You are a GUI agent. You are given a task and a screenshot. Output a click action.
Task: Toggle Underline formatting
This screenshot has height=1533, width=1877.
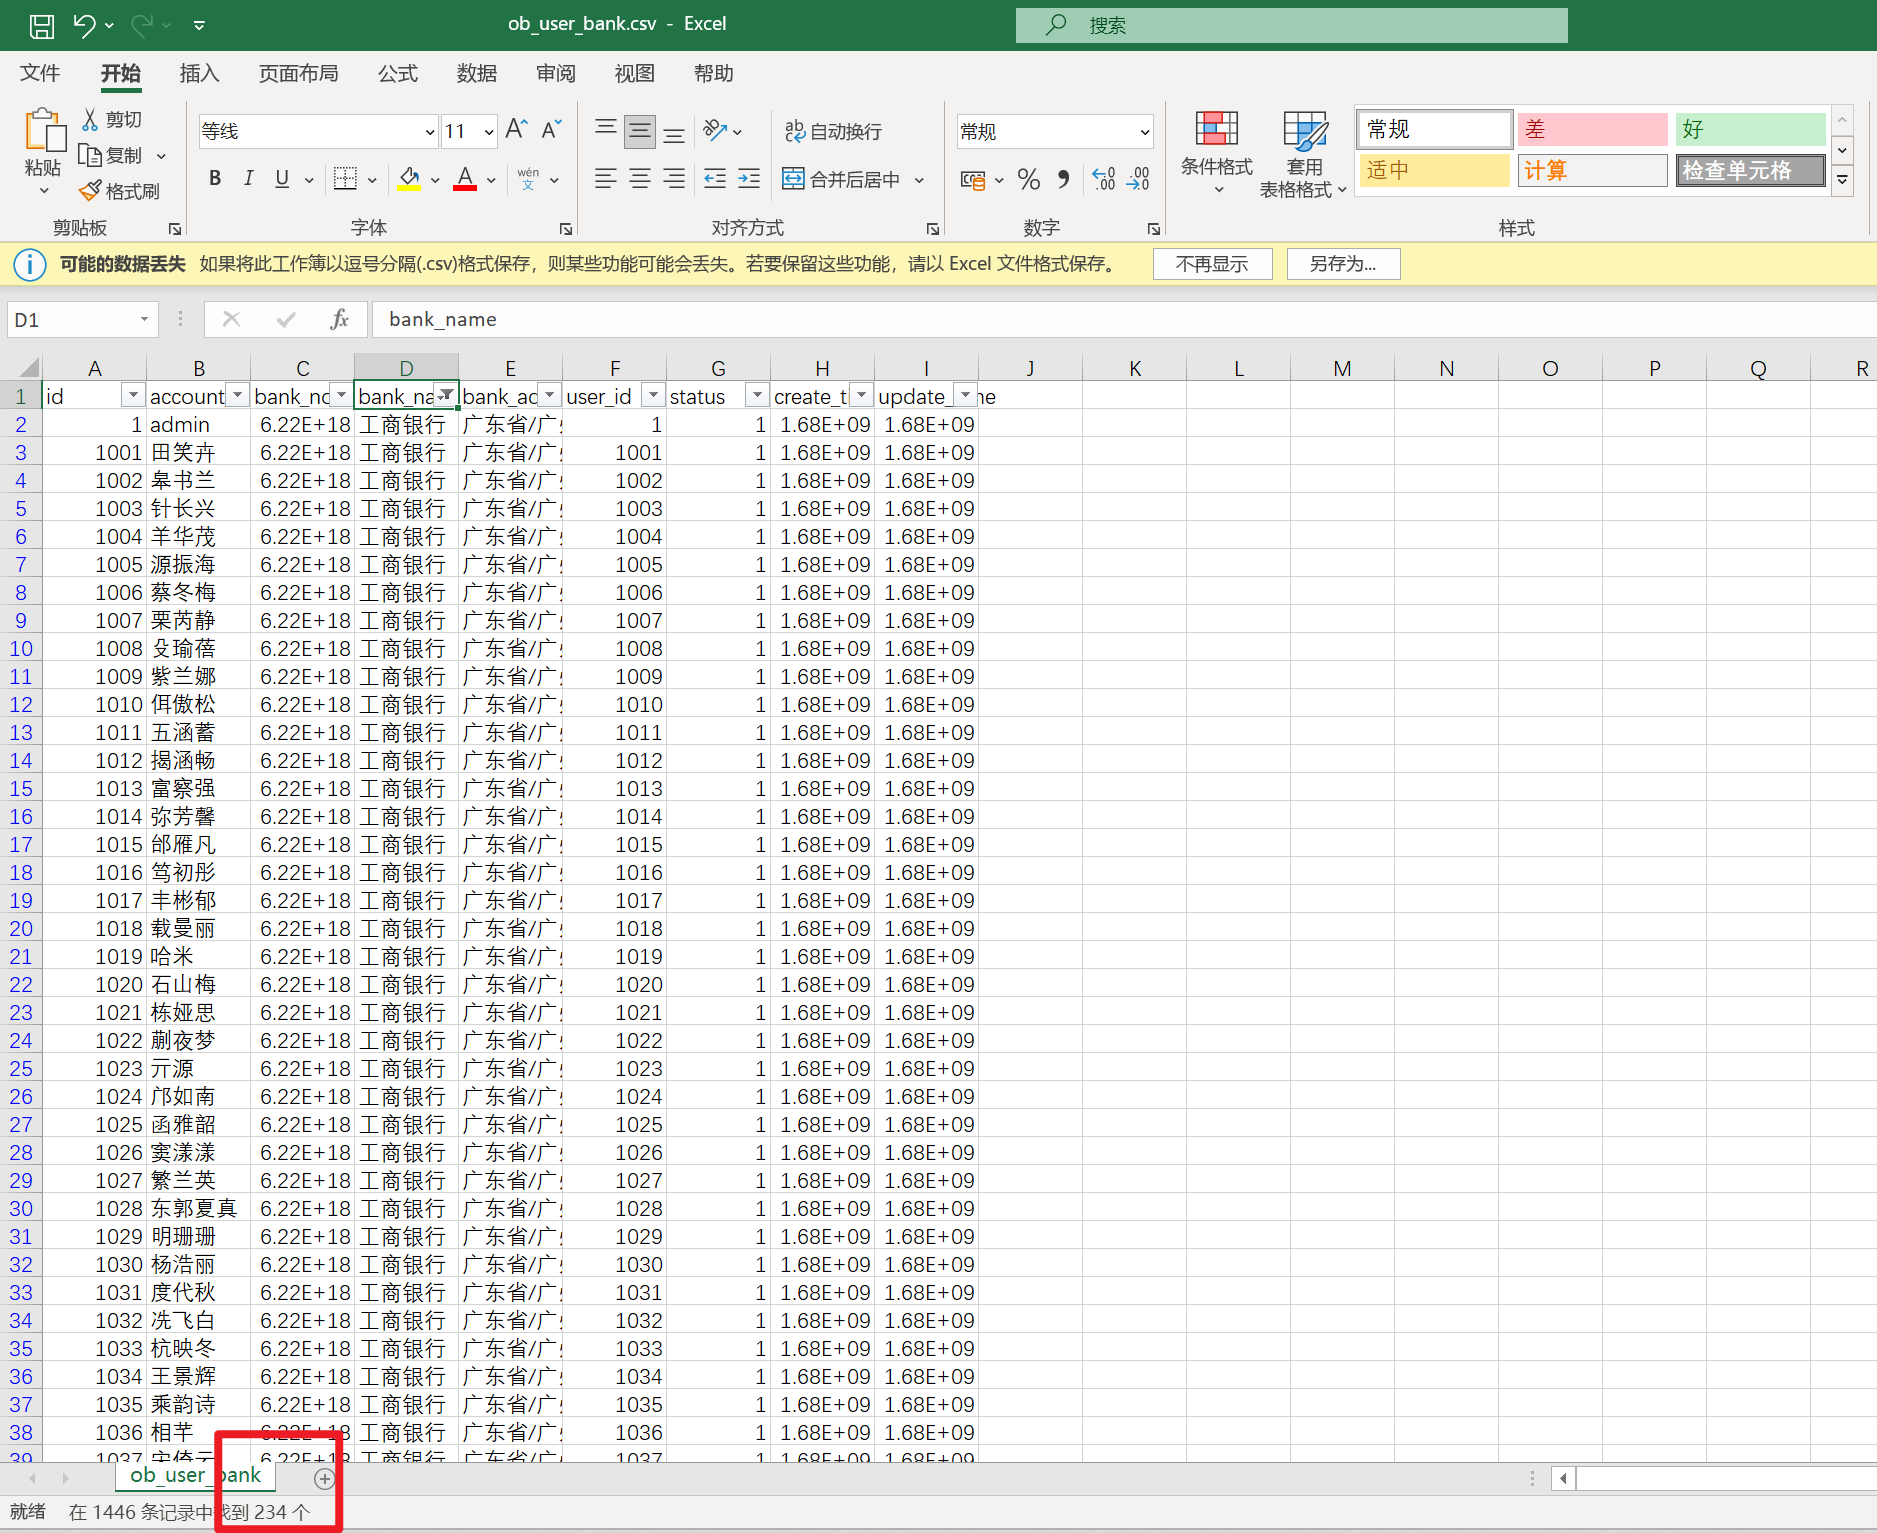[x=282, y=179]
